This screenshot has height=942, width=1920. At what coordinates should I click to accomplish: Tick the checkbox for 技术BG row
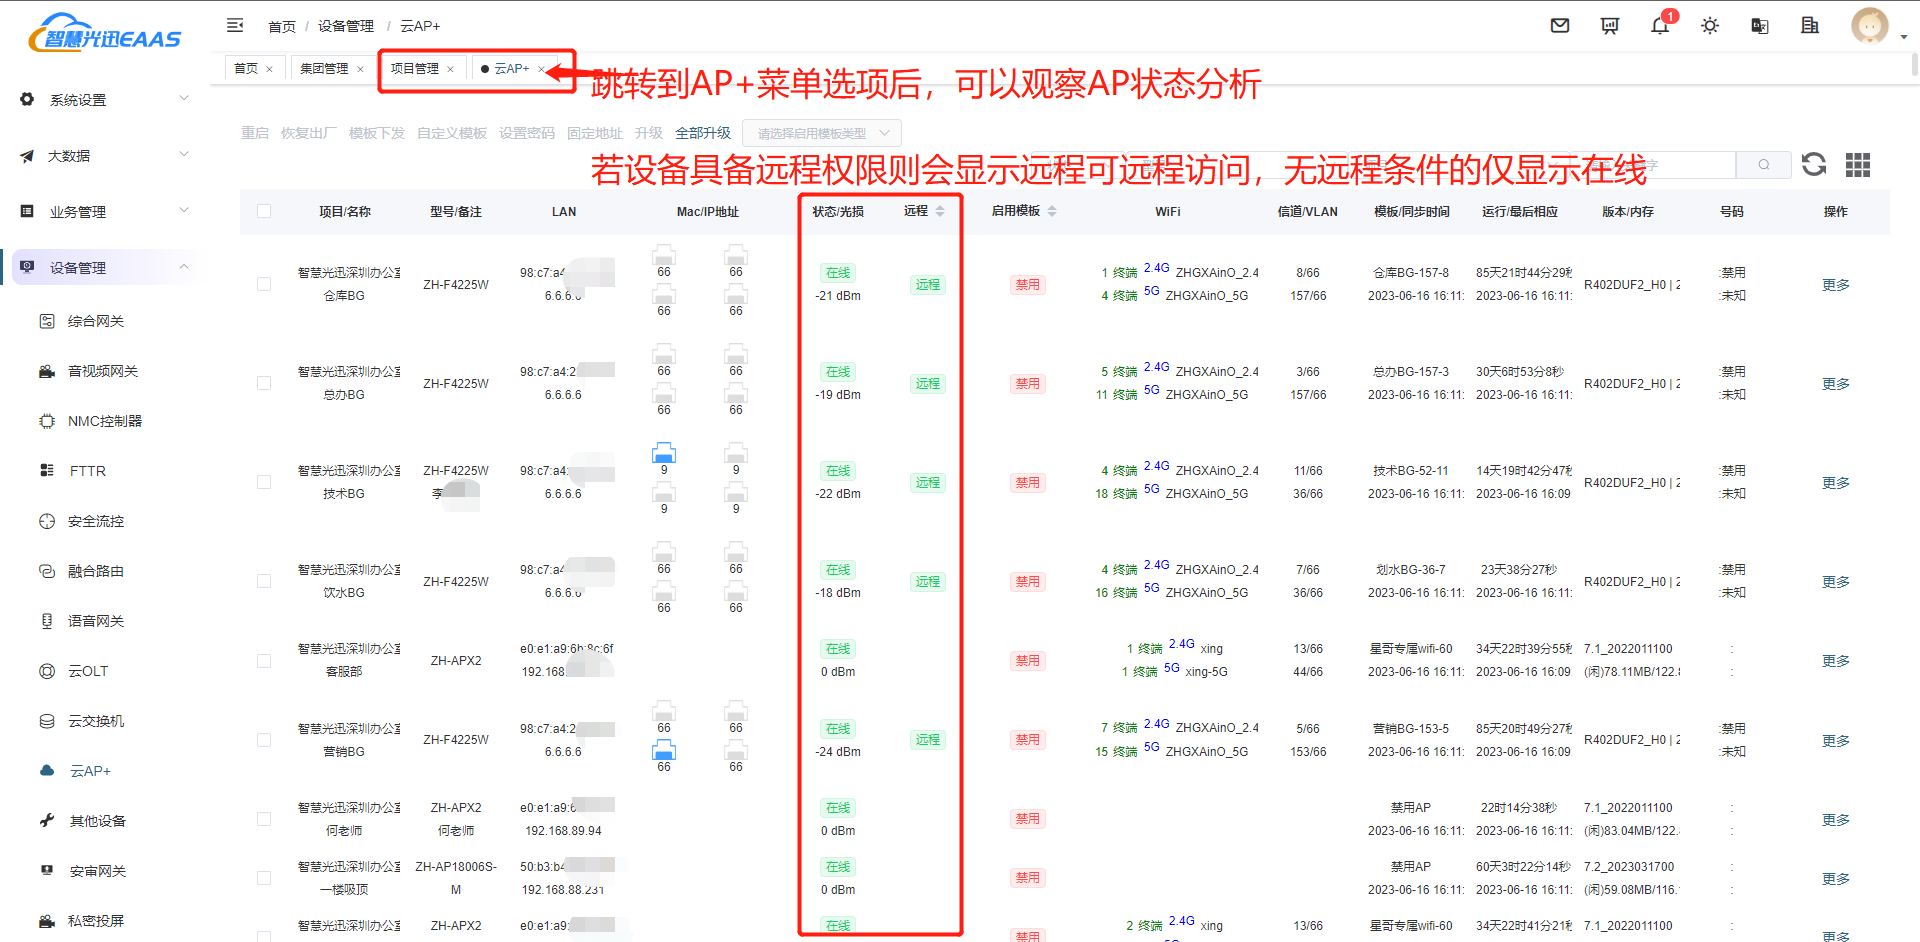[264, 482]
